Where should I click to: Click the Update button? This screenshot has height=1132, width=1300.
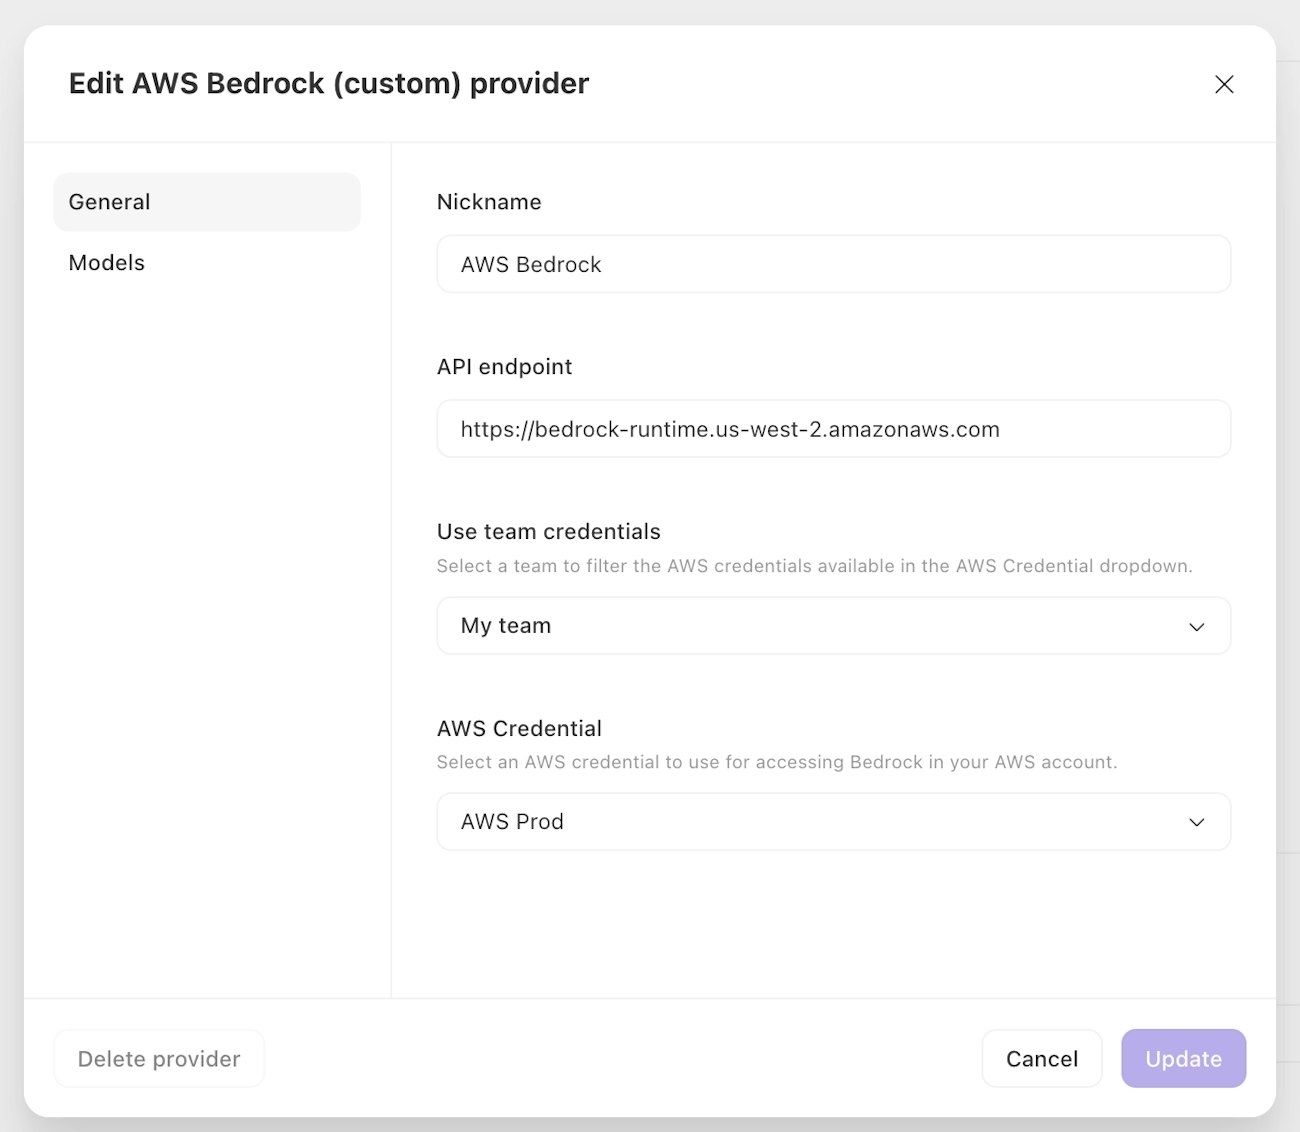pos(1183,1059)
